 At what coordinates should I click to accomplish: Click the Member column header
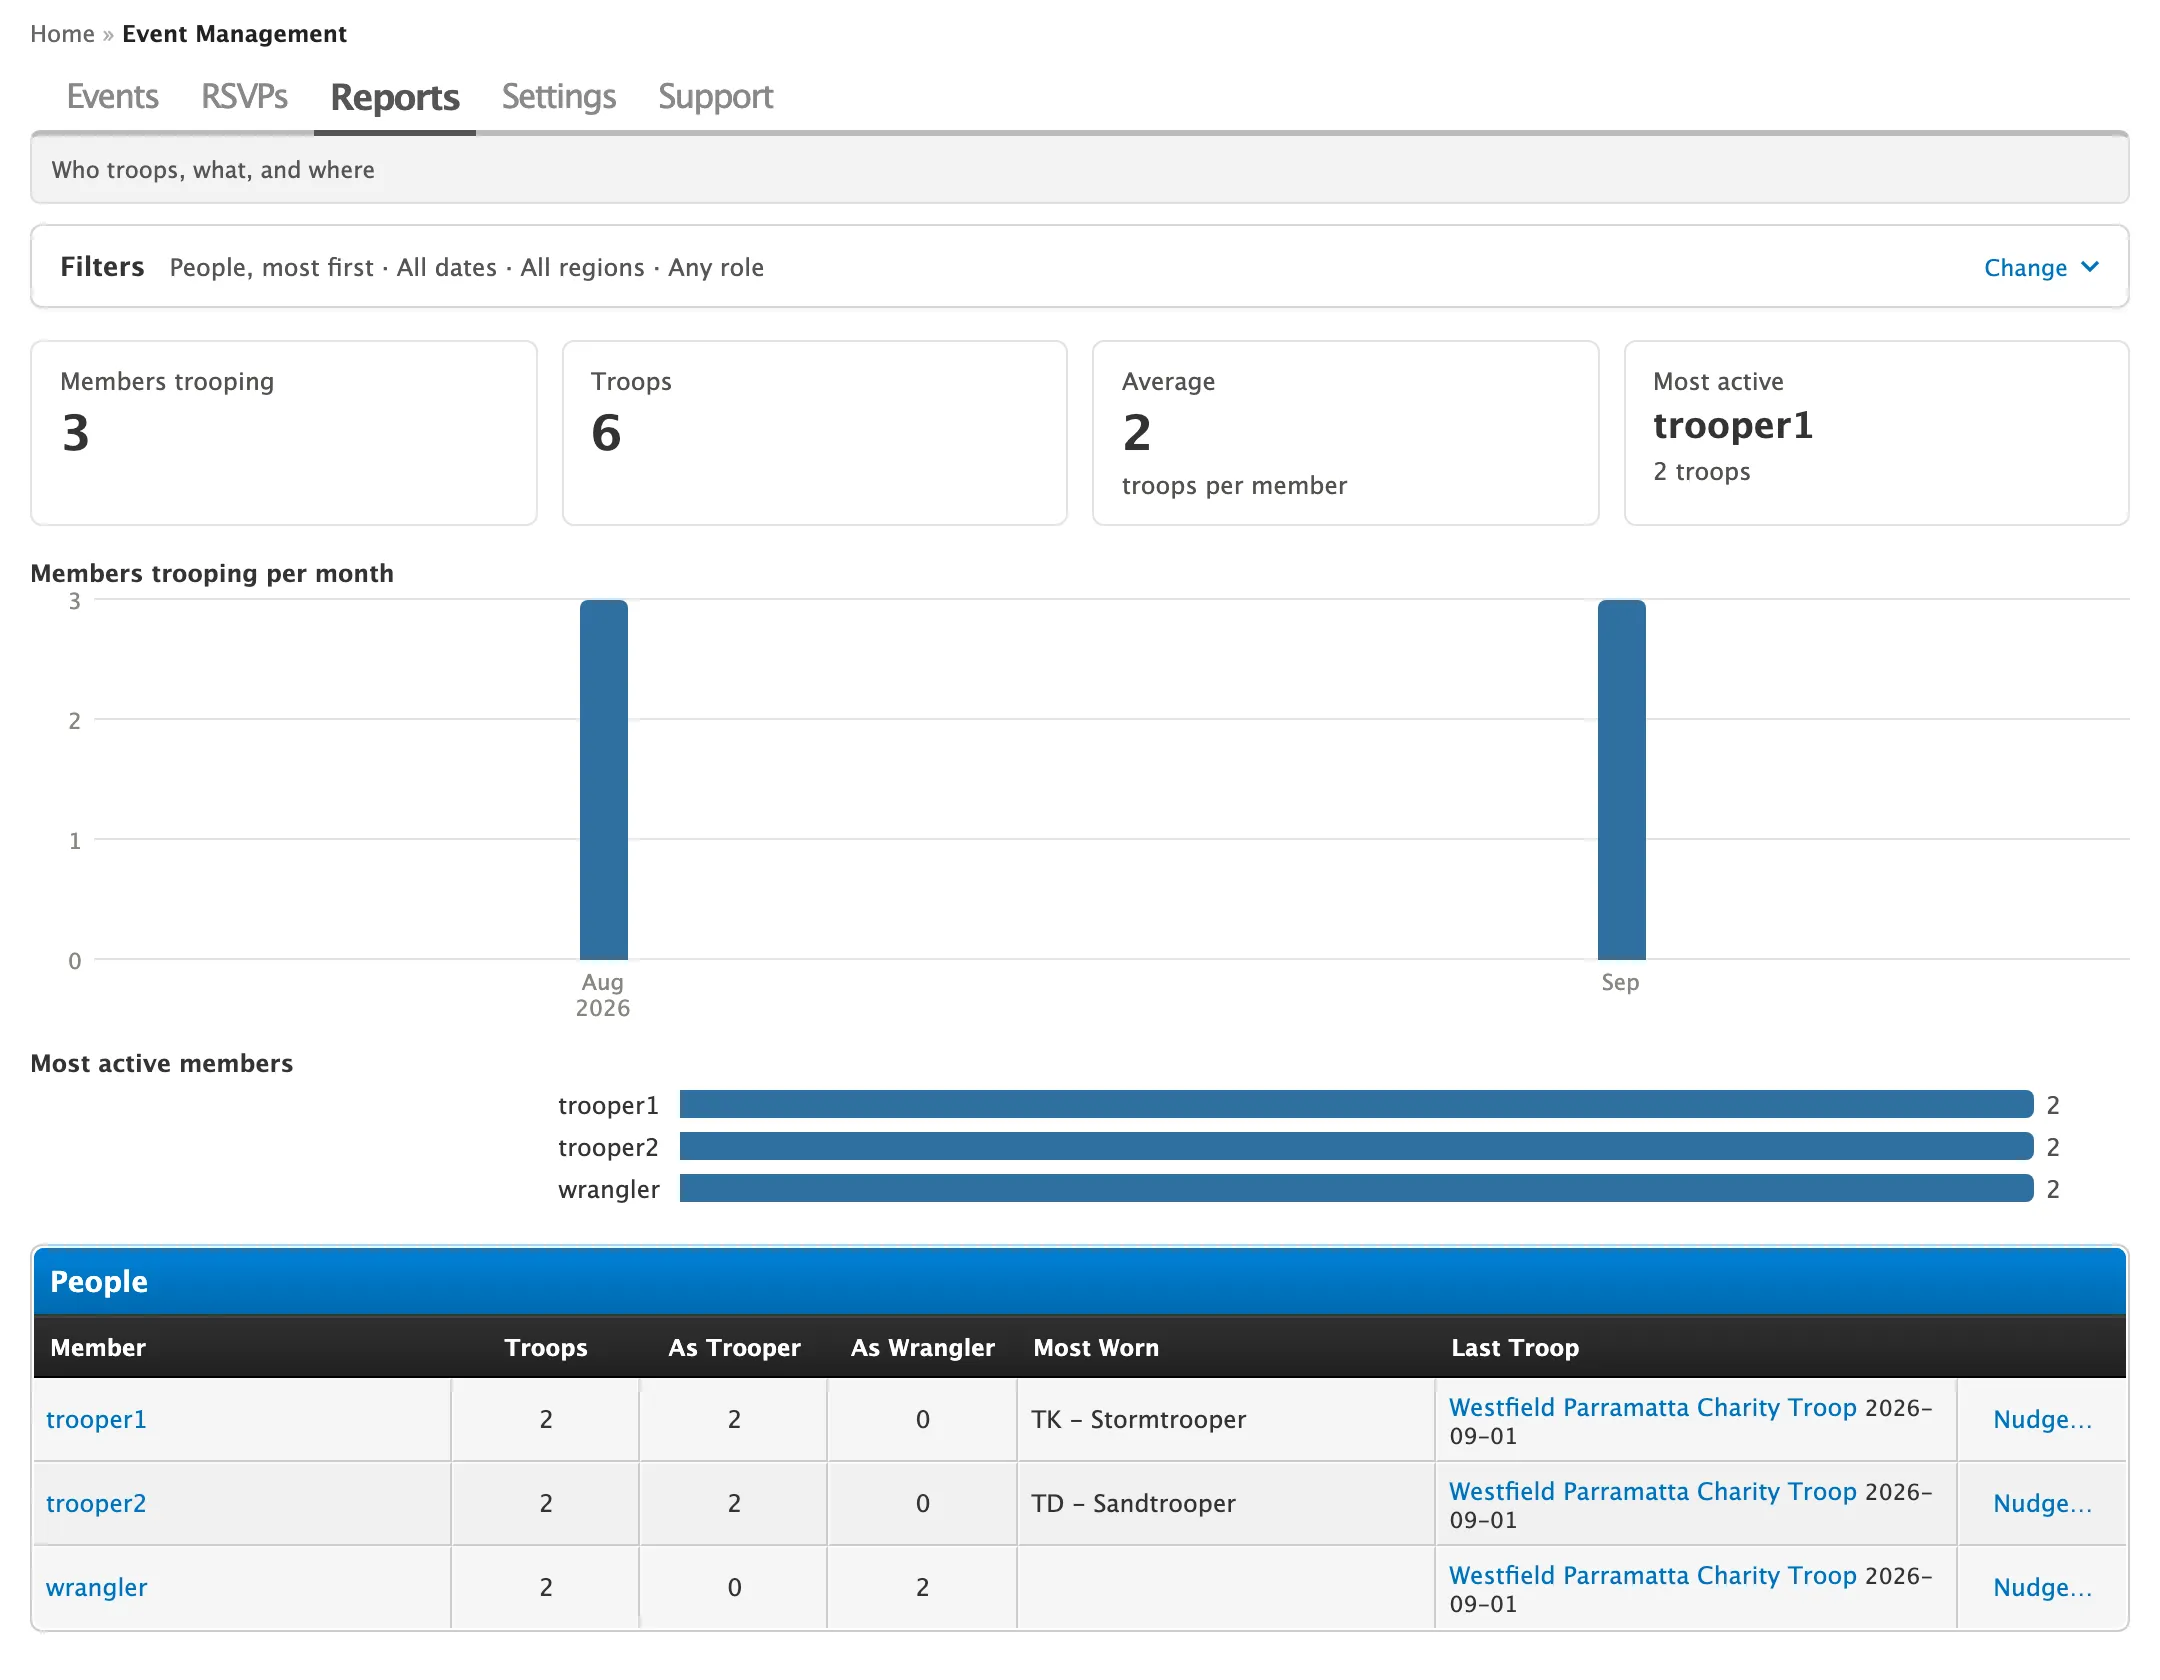(x=98, y=1347)
